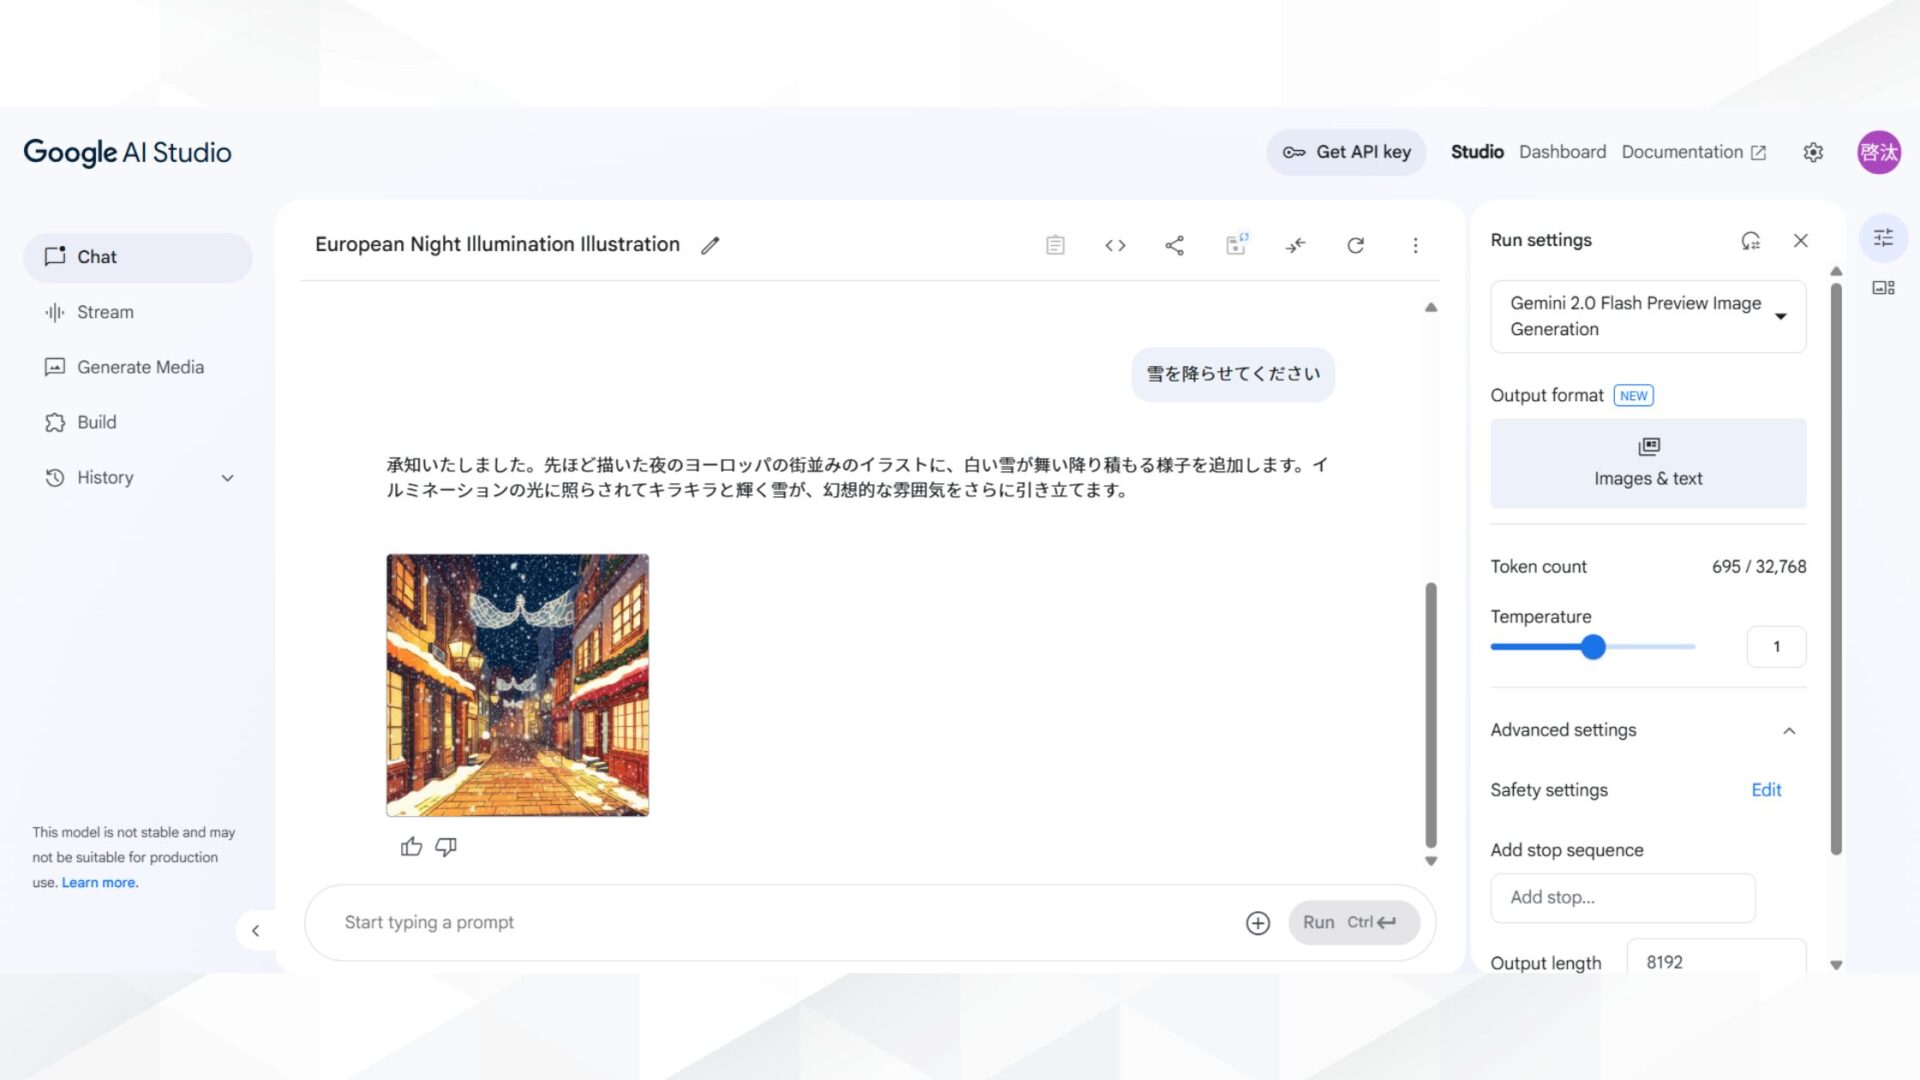Select the Images & text output format
Screen dimensions: 1920x1080
coord(1647,462)
